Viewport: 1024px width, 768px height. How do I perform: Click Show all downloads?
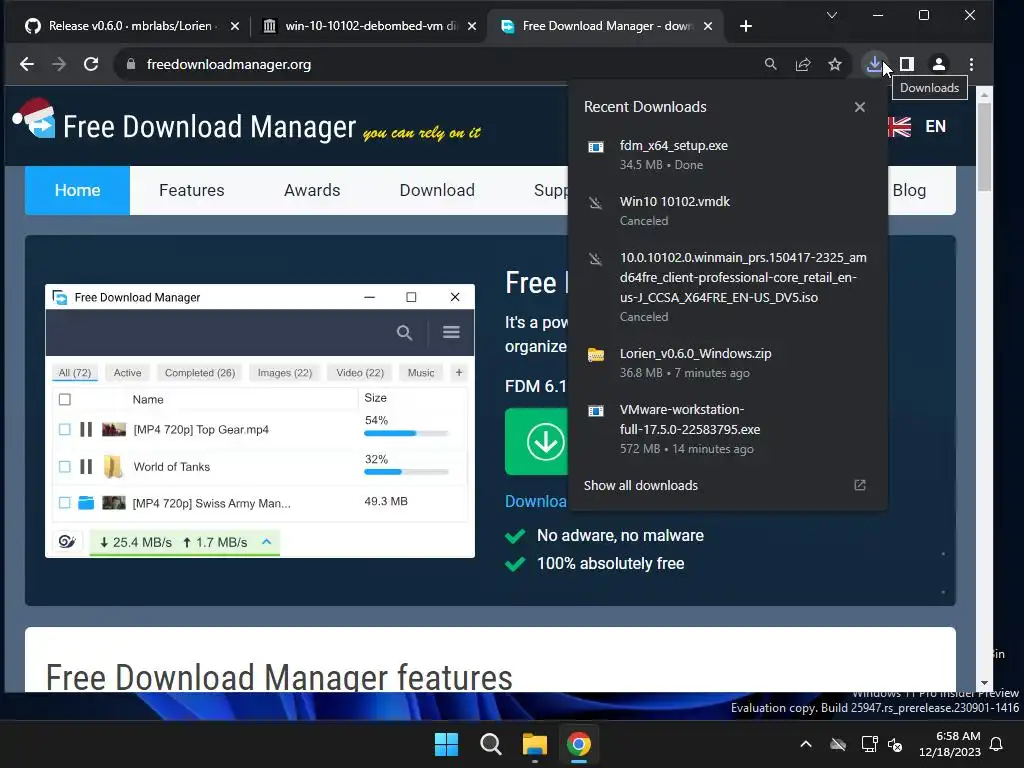(x=641, y=485)
